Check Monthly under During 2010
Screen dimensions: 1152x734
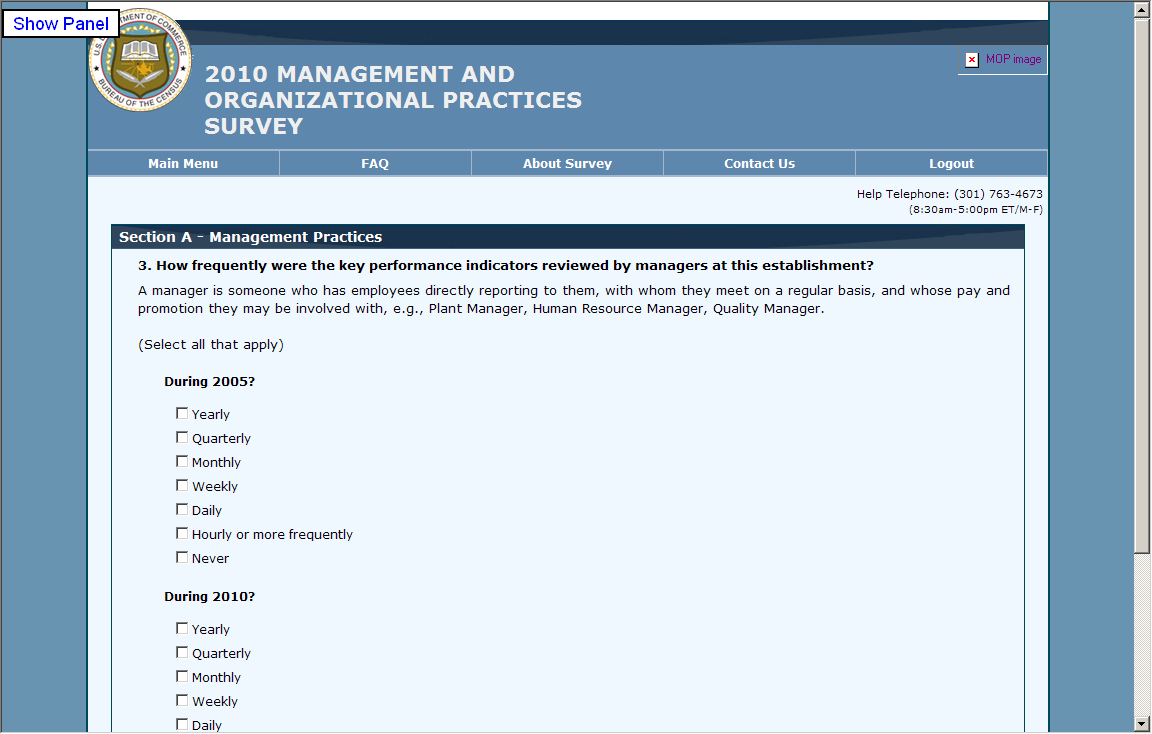[x=182, y=676]
